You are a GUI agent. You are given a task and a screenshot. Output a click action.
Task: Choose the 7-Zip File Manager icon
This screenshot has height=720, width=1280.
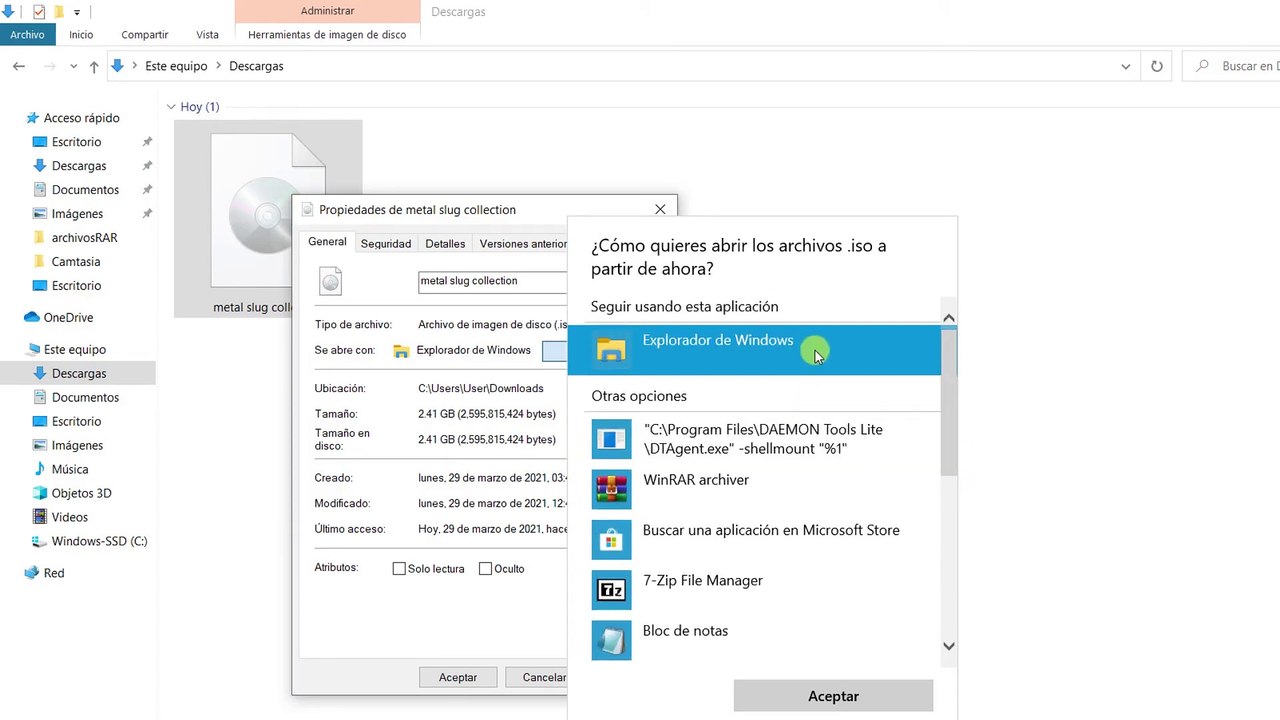[611, 590]
